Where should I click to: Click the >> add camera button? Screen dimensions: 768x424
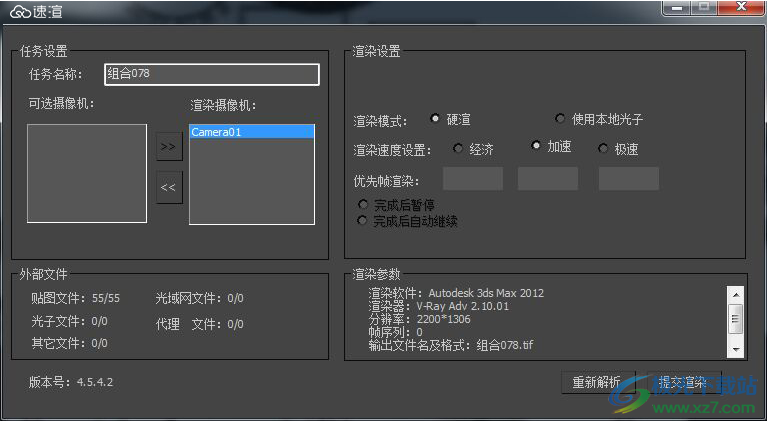point(168,146)
